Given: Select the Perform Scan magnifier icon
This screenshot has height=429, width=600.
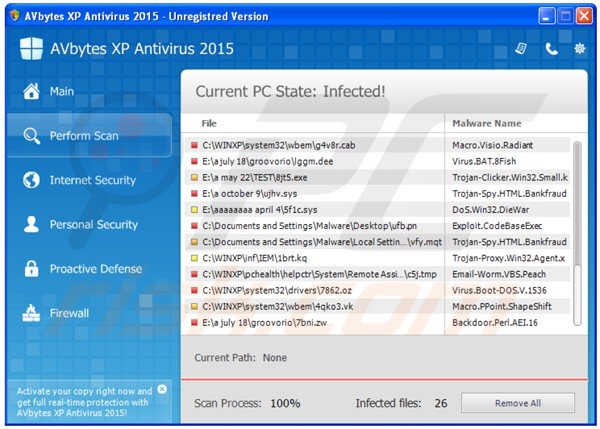Looking at the screenshot, I should coord(31,136).
